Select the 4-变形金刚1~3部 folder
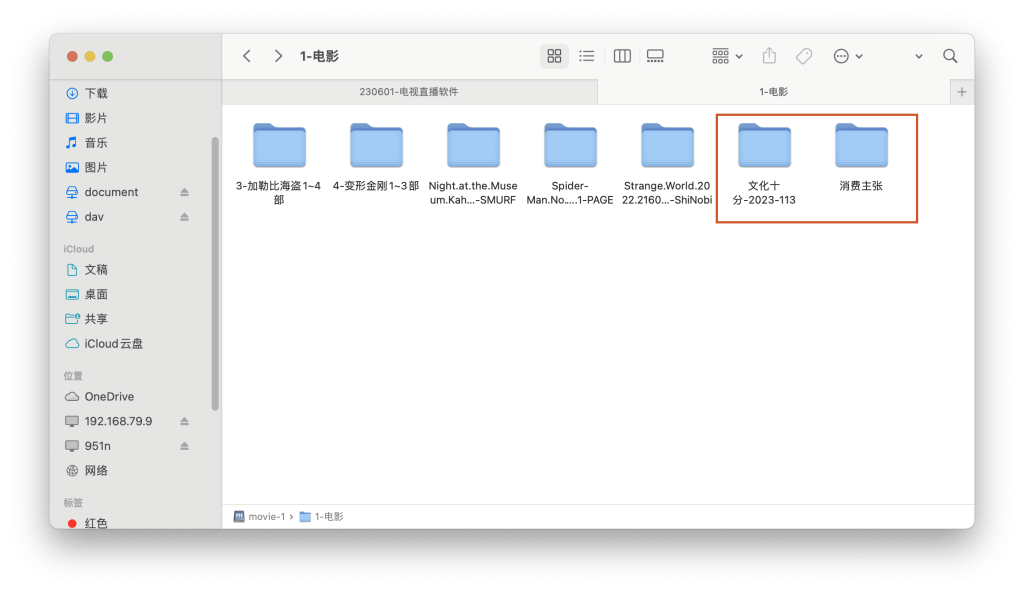Image resolution: width=1024 pixels, height=594 pixels. 376,157
